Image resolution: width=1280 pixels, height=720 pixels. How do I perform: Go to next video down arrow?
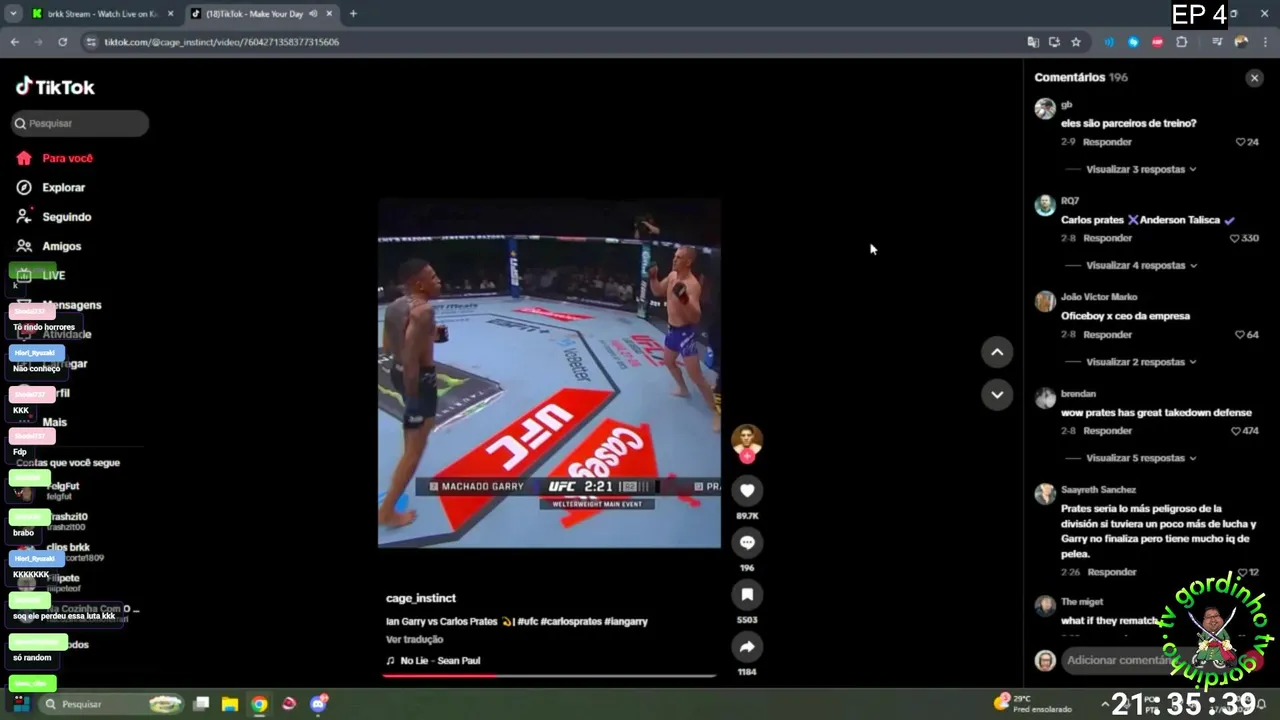coord(997,395)
